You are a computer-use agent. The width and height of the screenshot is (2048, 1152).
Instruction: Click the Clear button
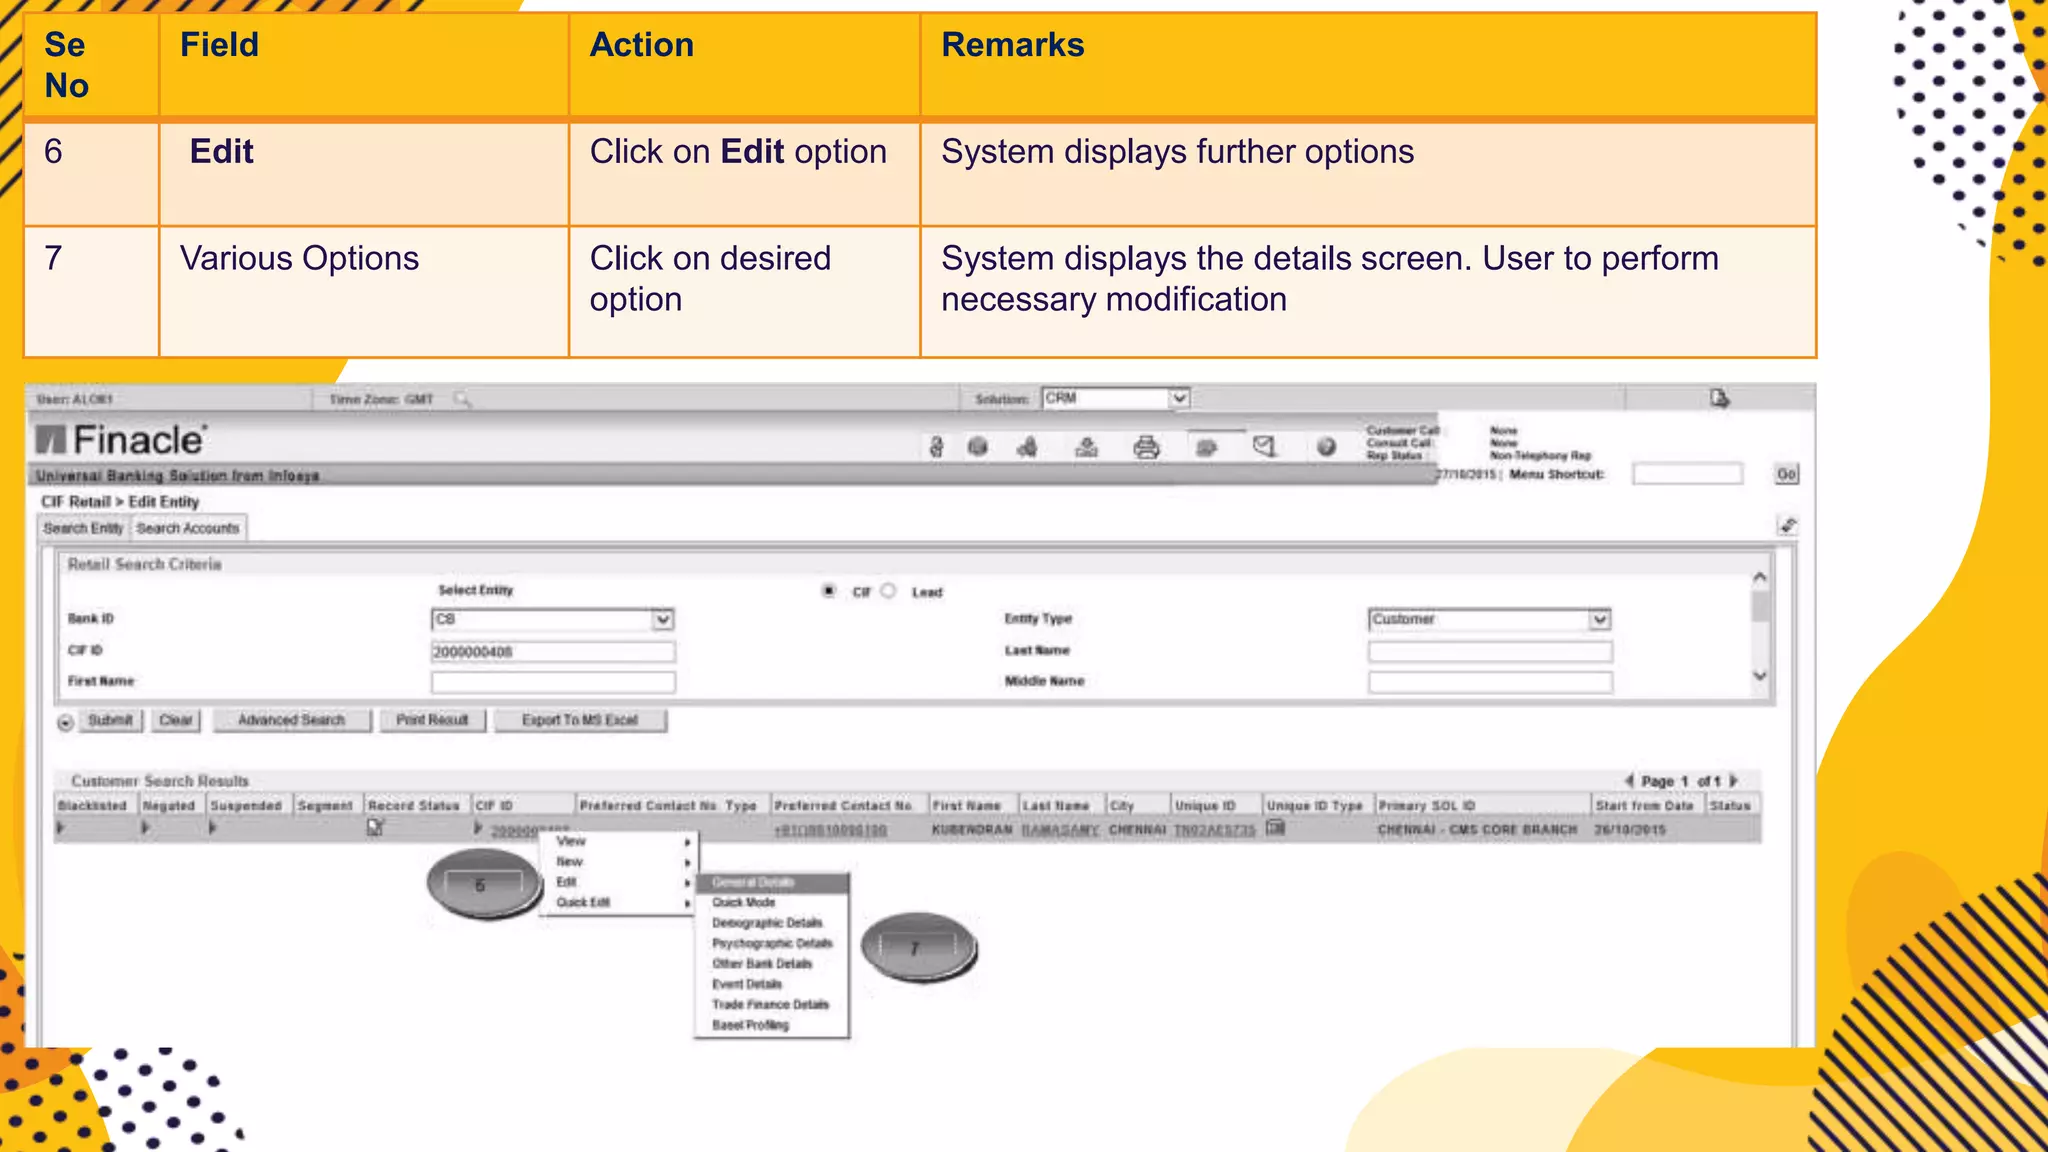pos(176,720)
